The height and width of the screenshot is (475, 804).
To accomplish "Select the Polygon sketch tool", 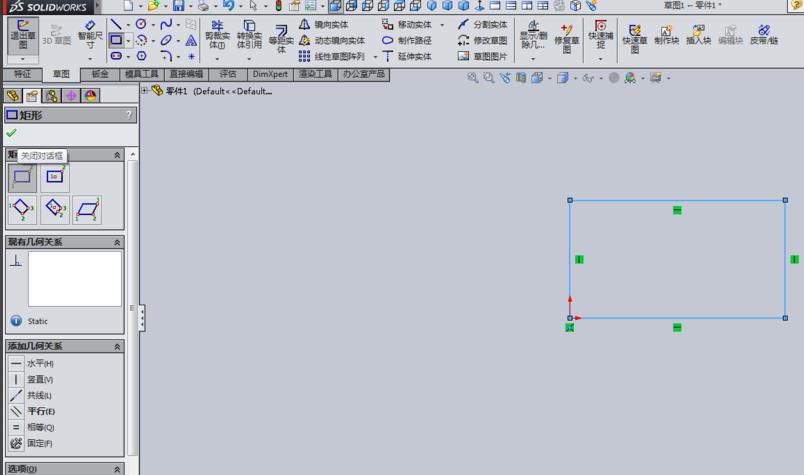I will (x=141, y=56).
